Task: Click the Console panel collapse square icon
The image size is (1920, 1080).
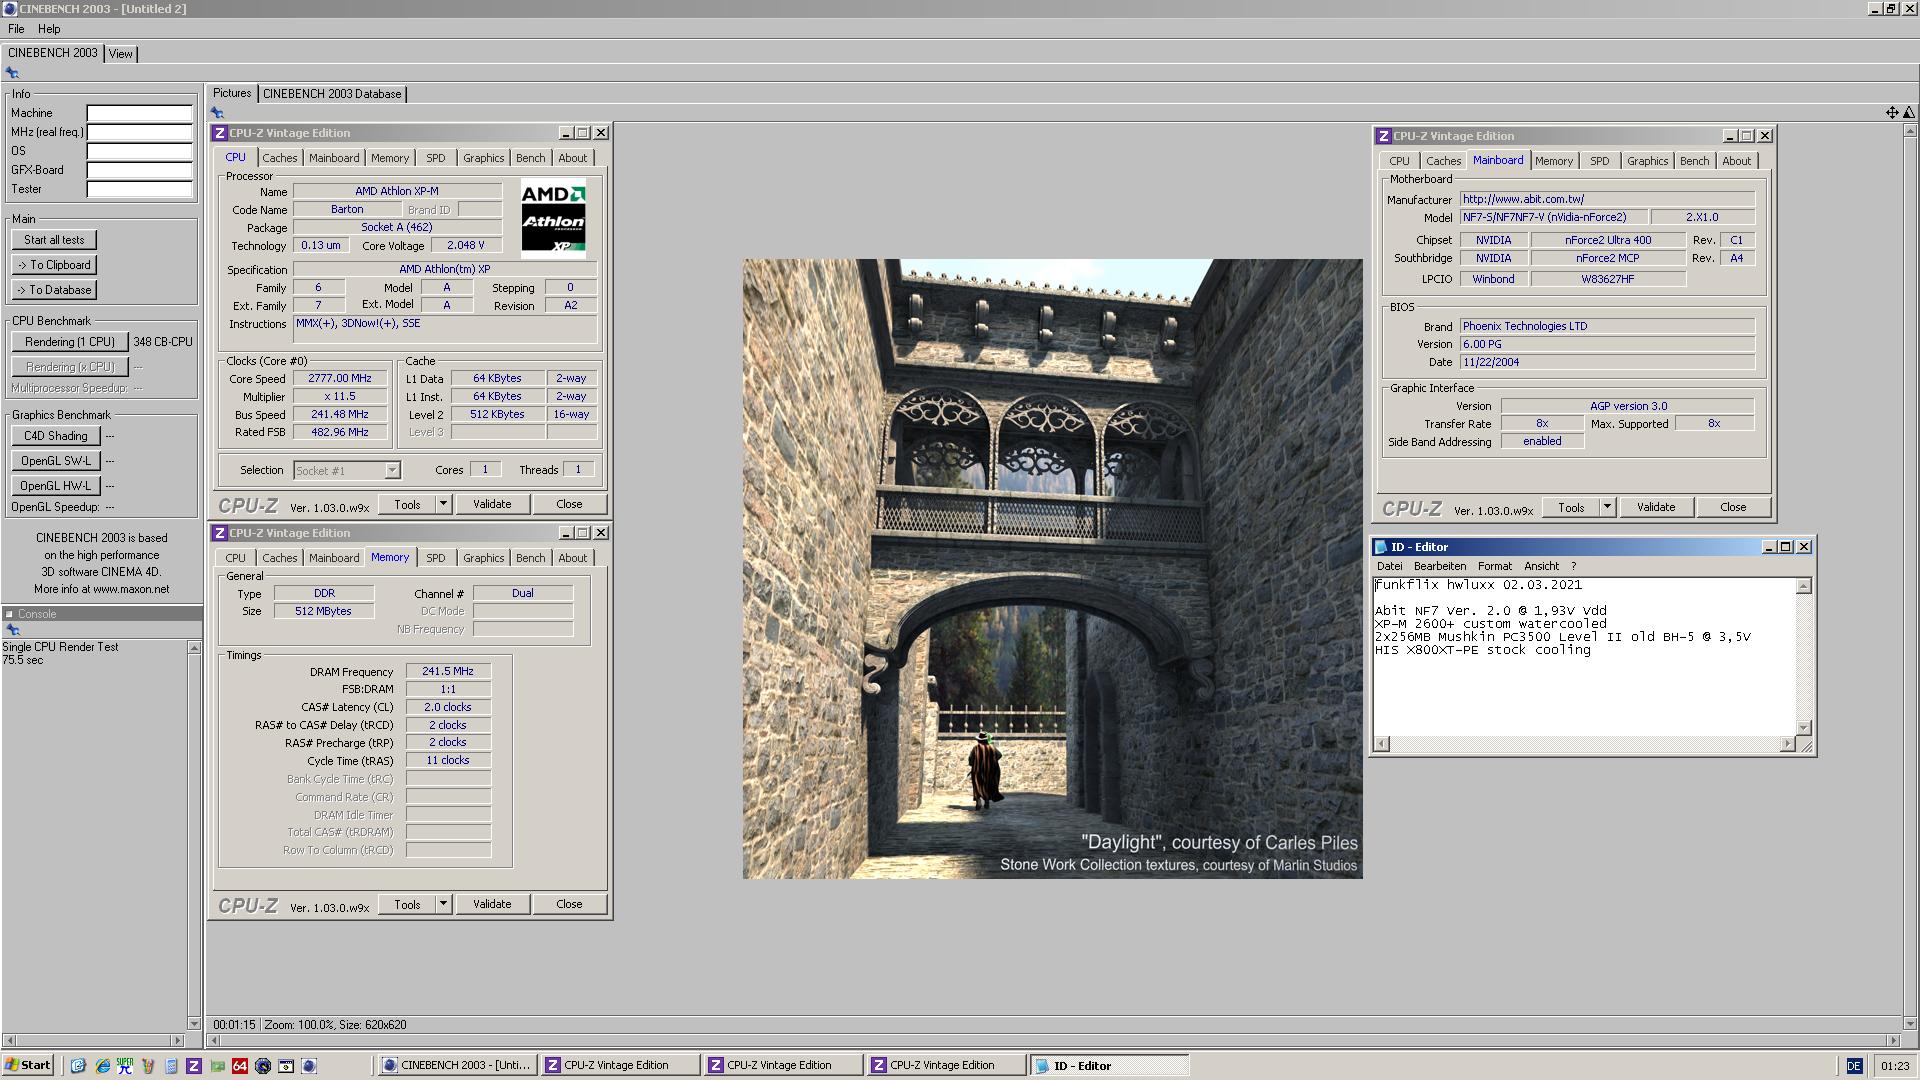Action: click(9, 614)
